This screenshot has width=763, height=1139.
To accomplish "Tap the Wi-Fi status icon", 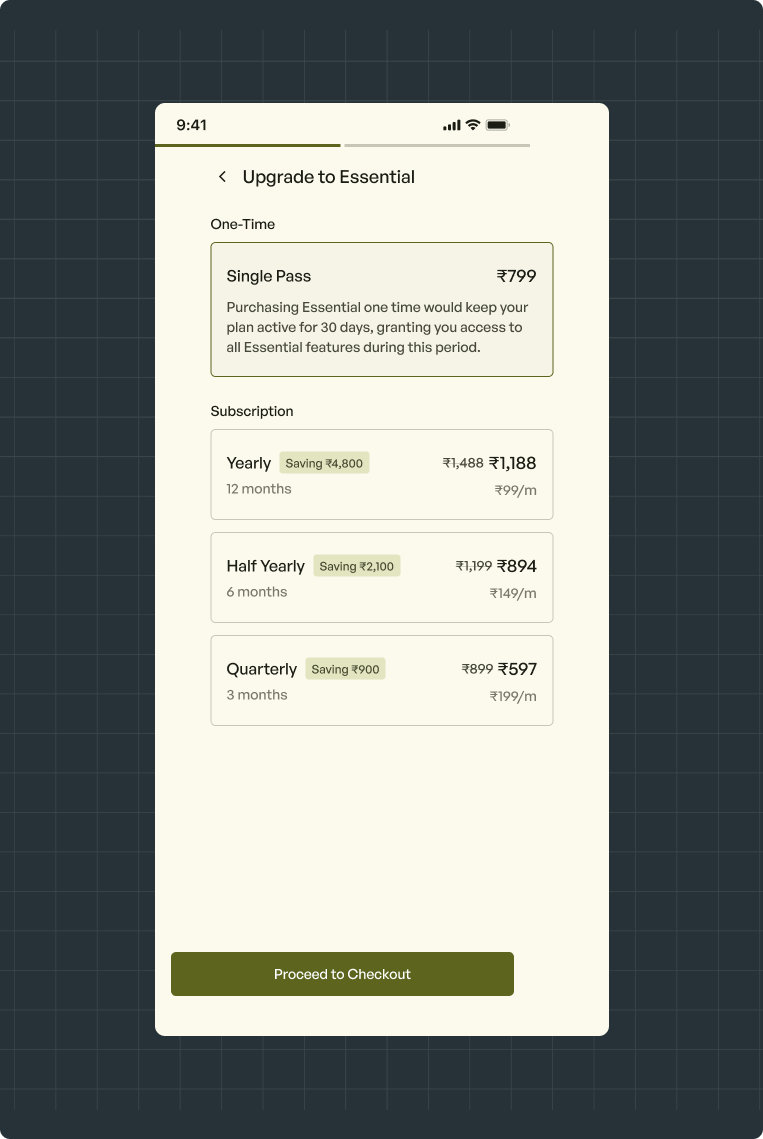I will point(473,124).
